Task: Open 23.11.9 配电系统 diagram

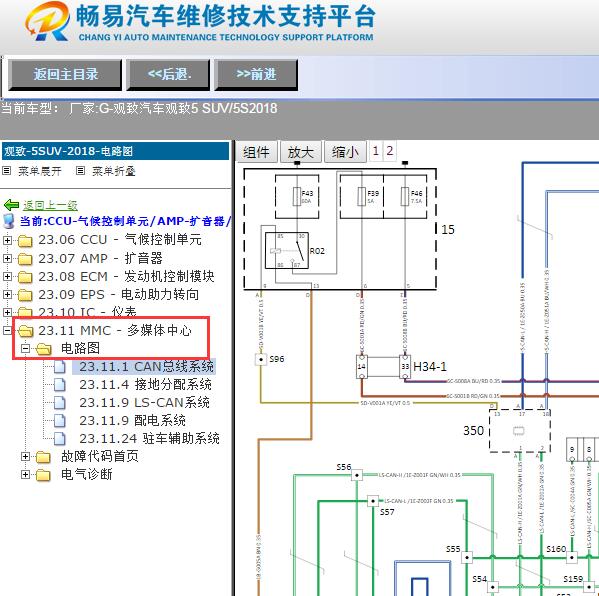Action: [132, 421]
